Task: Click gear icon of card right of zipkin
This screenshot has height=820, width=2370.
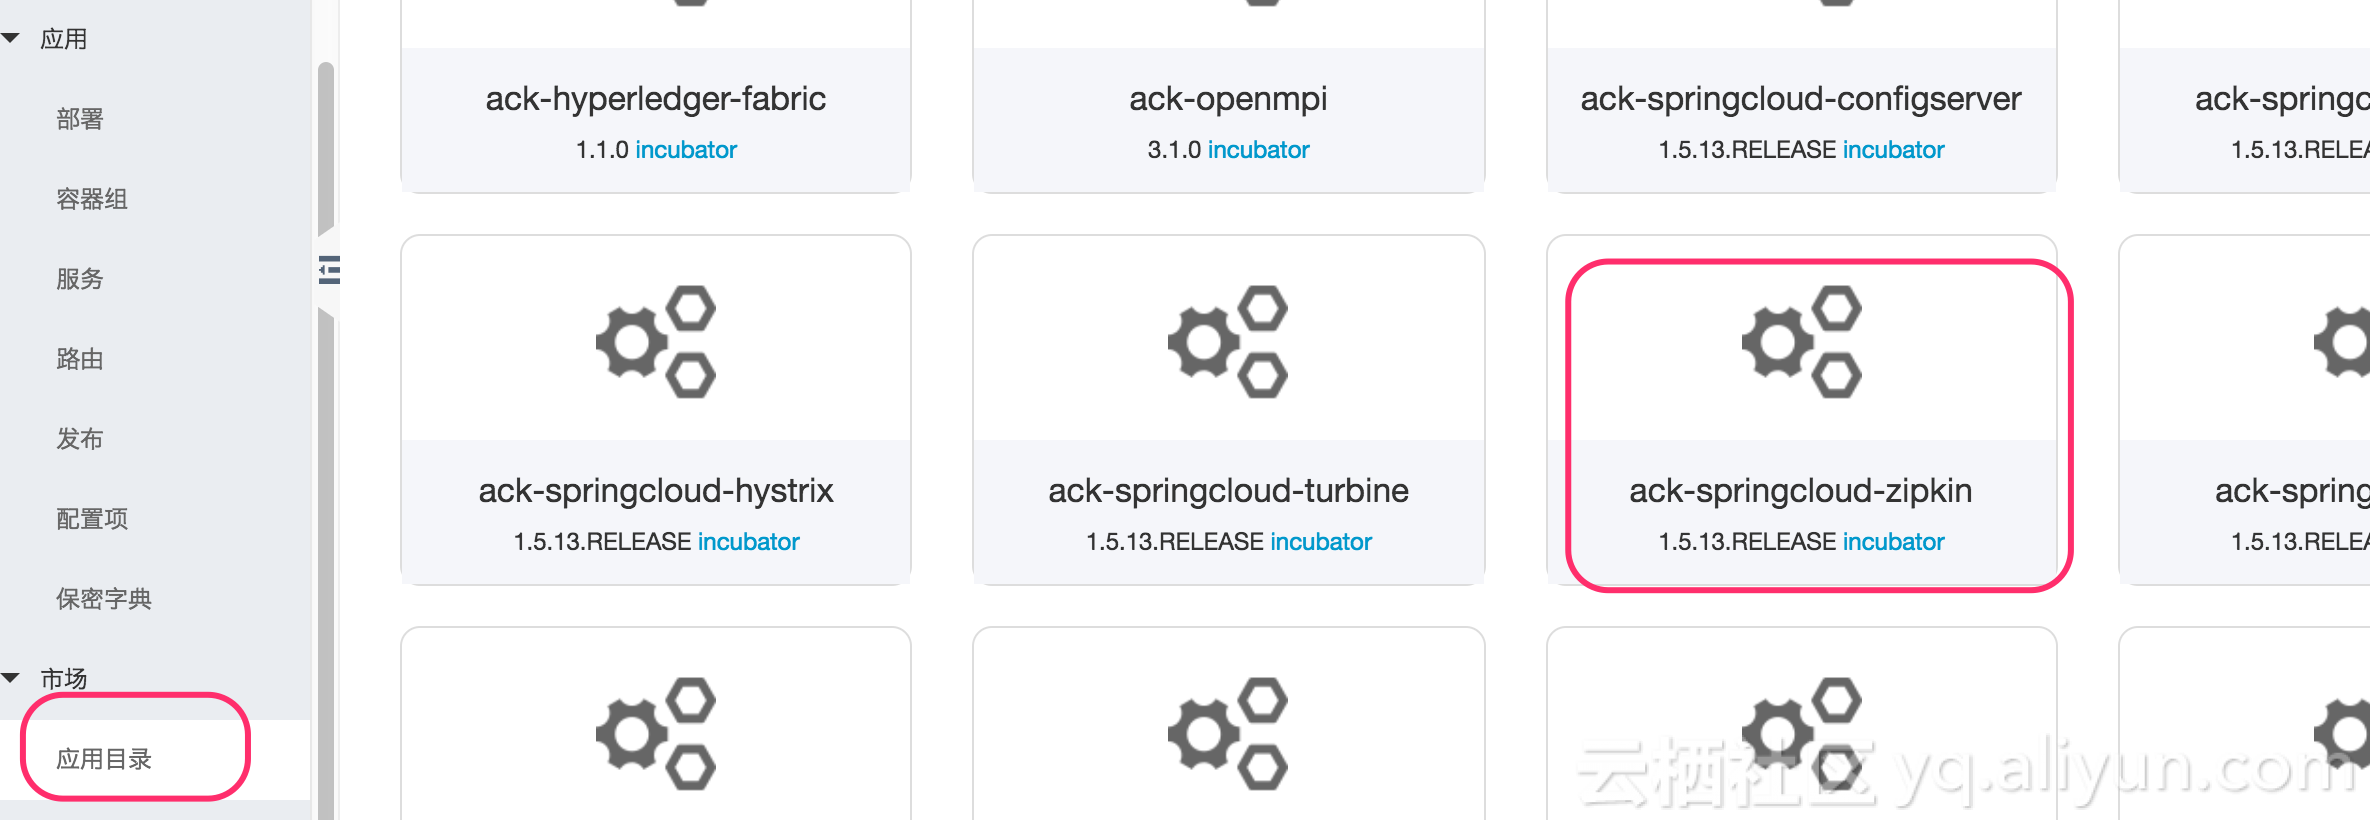Action: (2342, 342)
